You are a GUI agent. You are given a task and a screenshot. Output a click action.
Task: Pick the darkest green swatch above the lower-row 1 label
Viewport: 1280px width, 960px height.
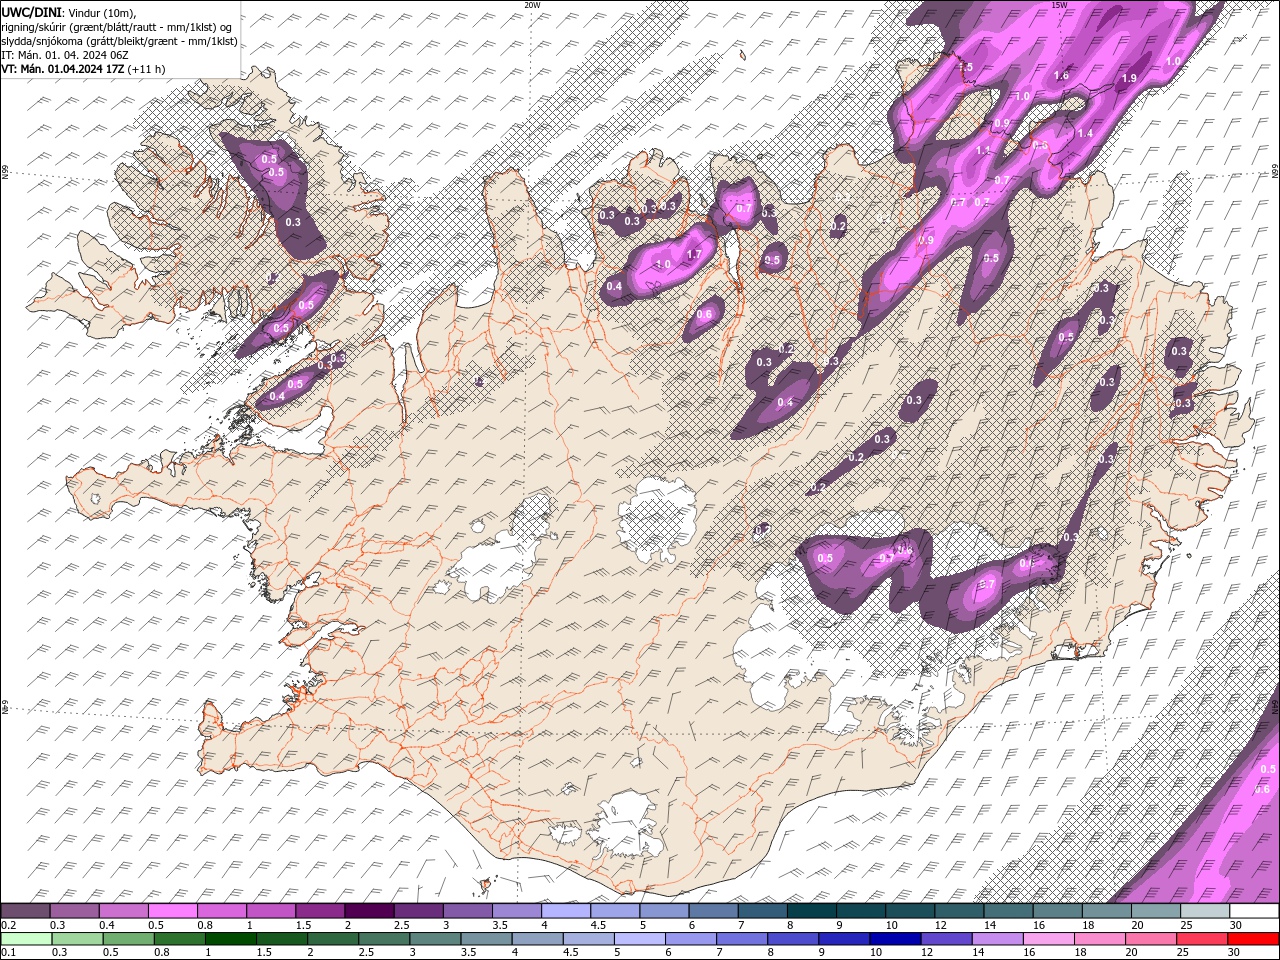click(x=230, y=939)
